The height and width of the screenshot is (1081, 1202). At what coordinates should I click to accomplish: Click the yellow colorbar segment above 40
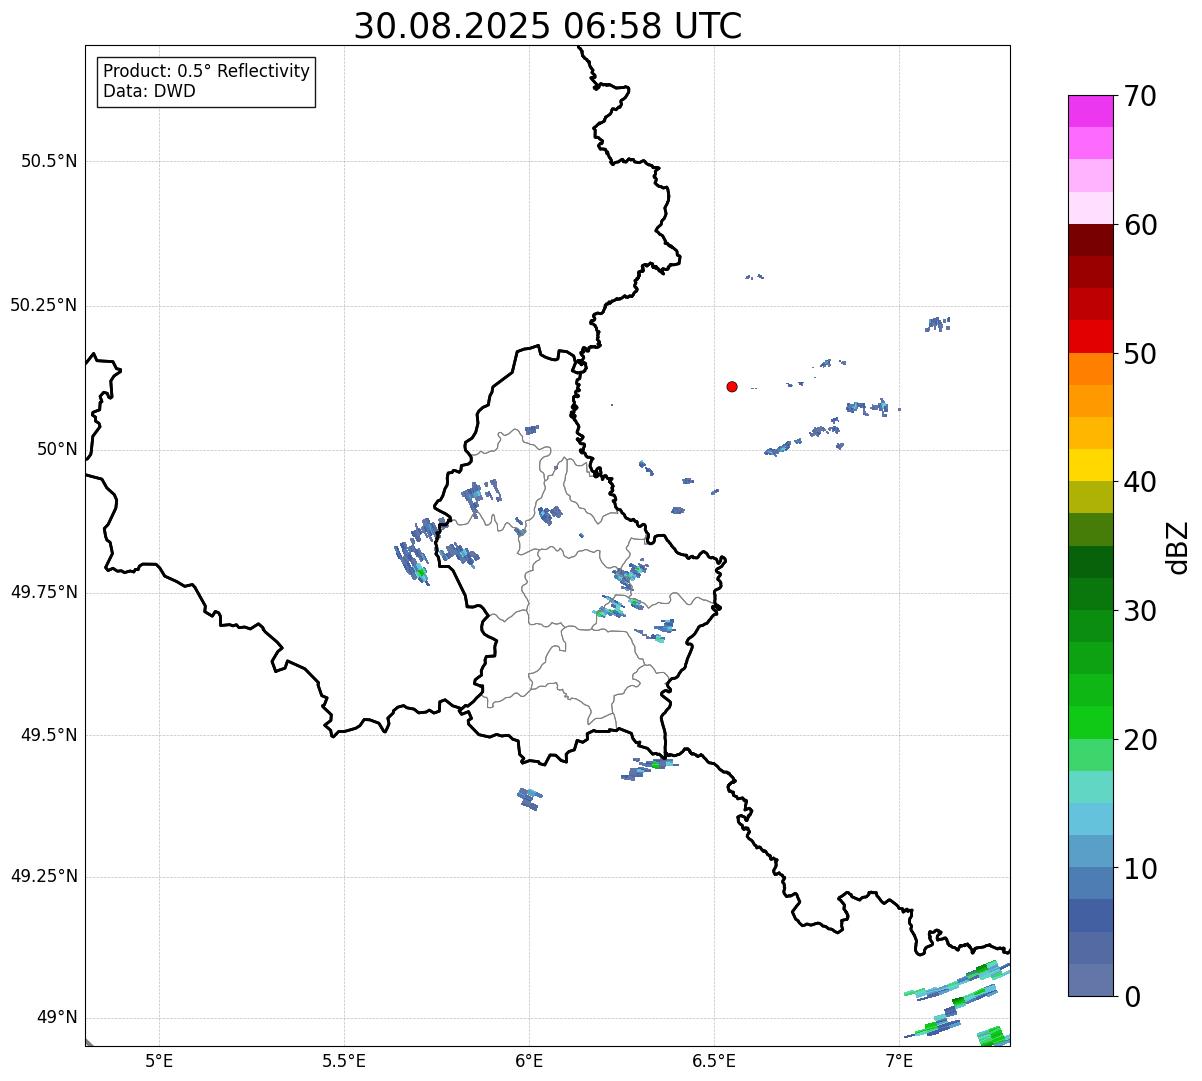1091,465
